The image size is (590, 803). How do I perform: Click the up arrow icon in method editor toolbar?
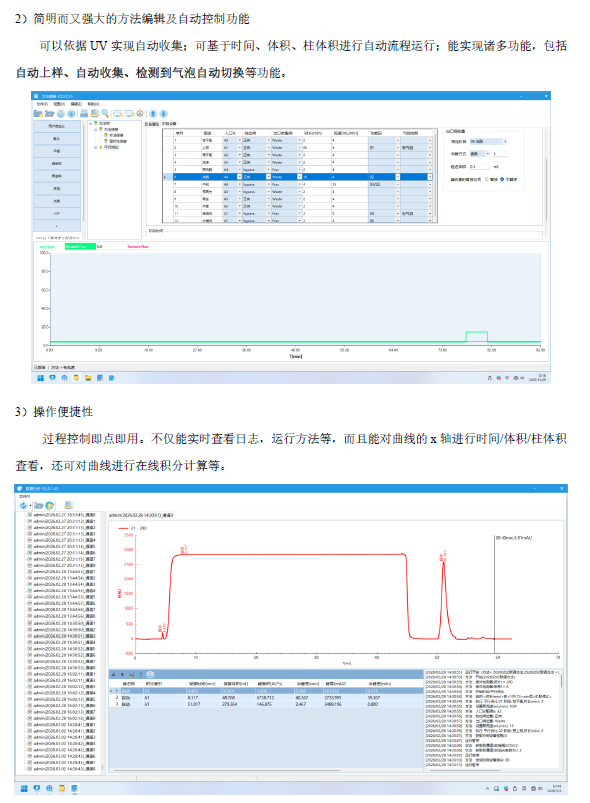pos(153,114)
